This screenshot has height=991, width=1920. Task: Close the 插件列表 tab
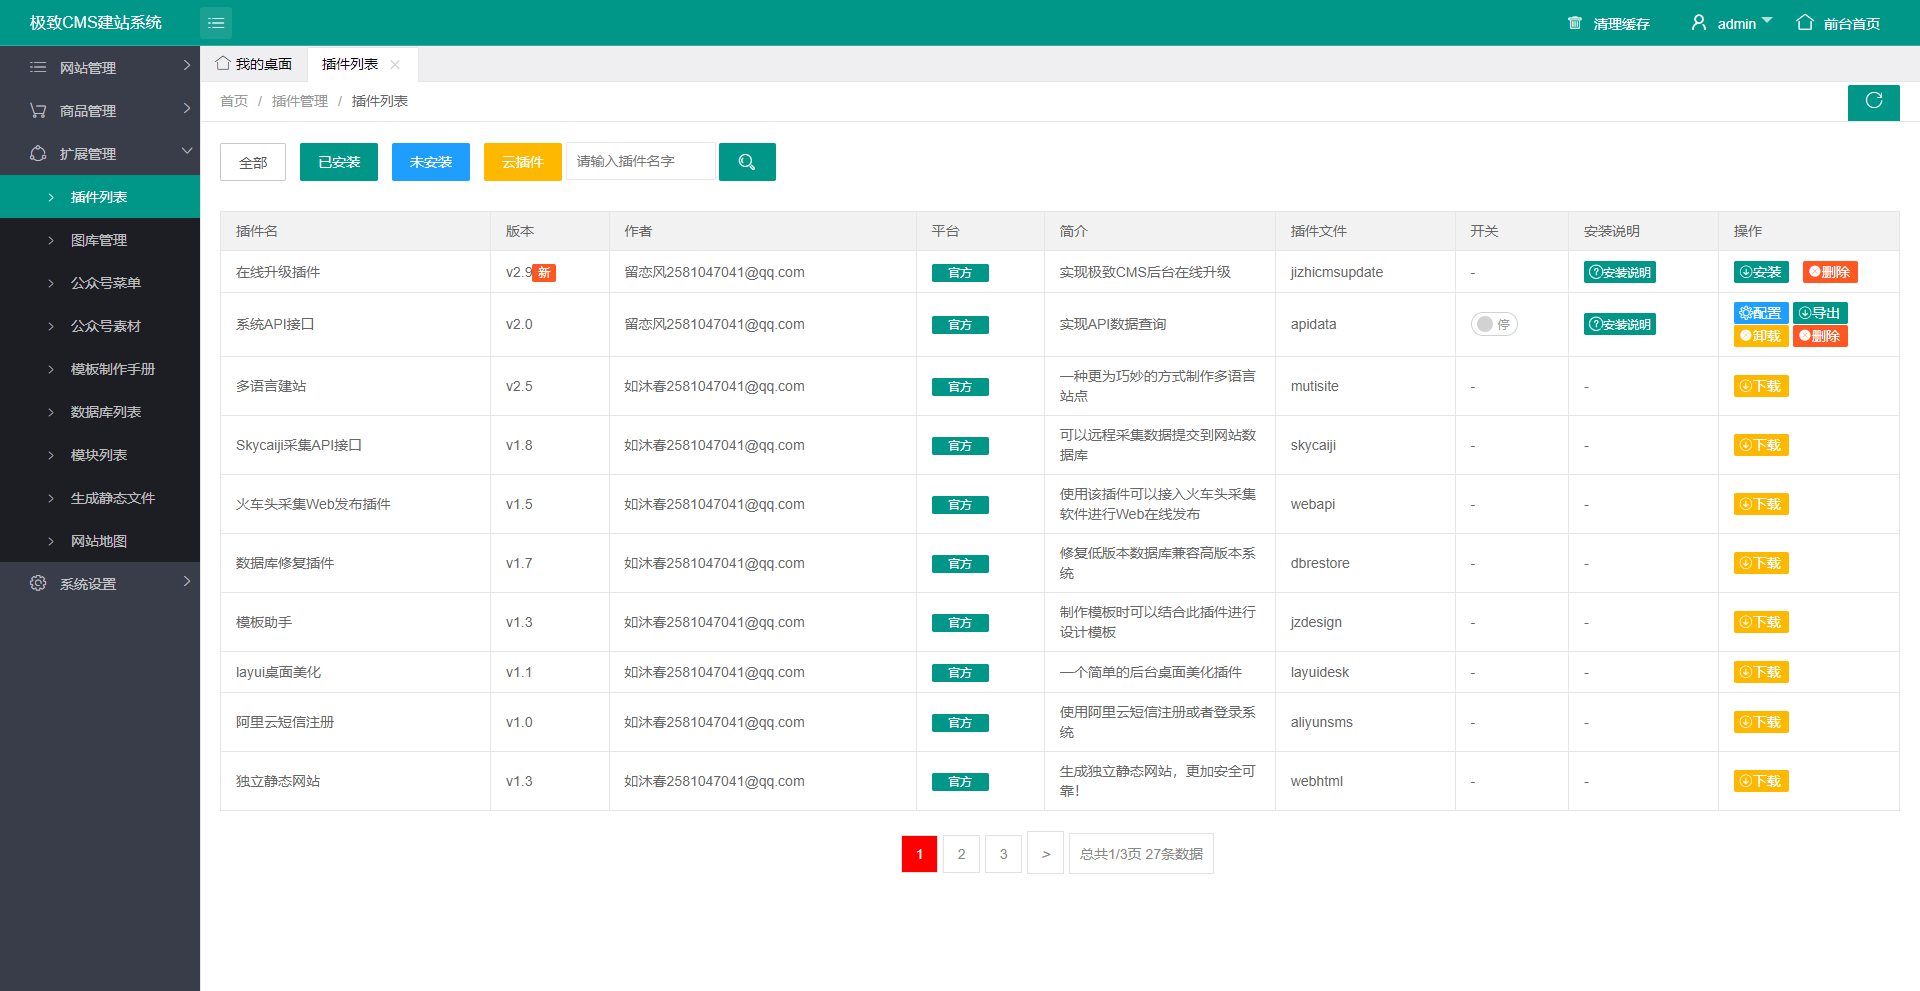[x=395, y=65]
